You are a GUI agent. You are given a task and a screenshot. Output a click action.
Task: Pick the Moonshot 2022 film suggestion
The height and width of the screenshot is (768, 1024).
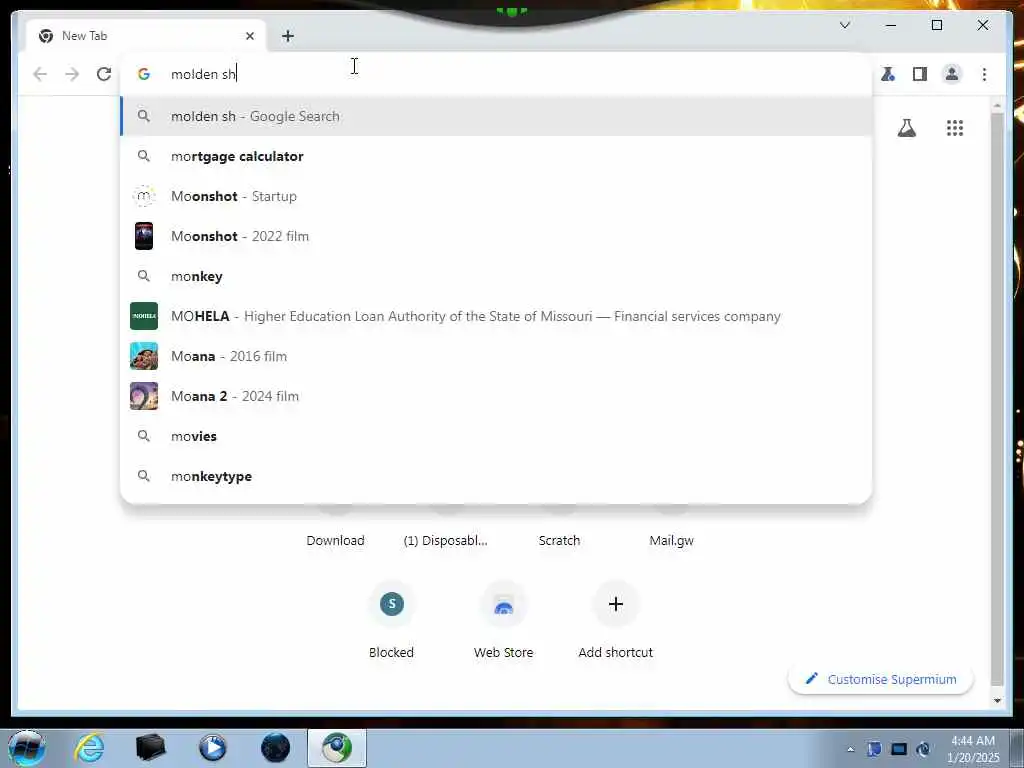(496, 236)
